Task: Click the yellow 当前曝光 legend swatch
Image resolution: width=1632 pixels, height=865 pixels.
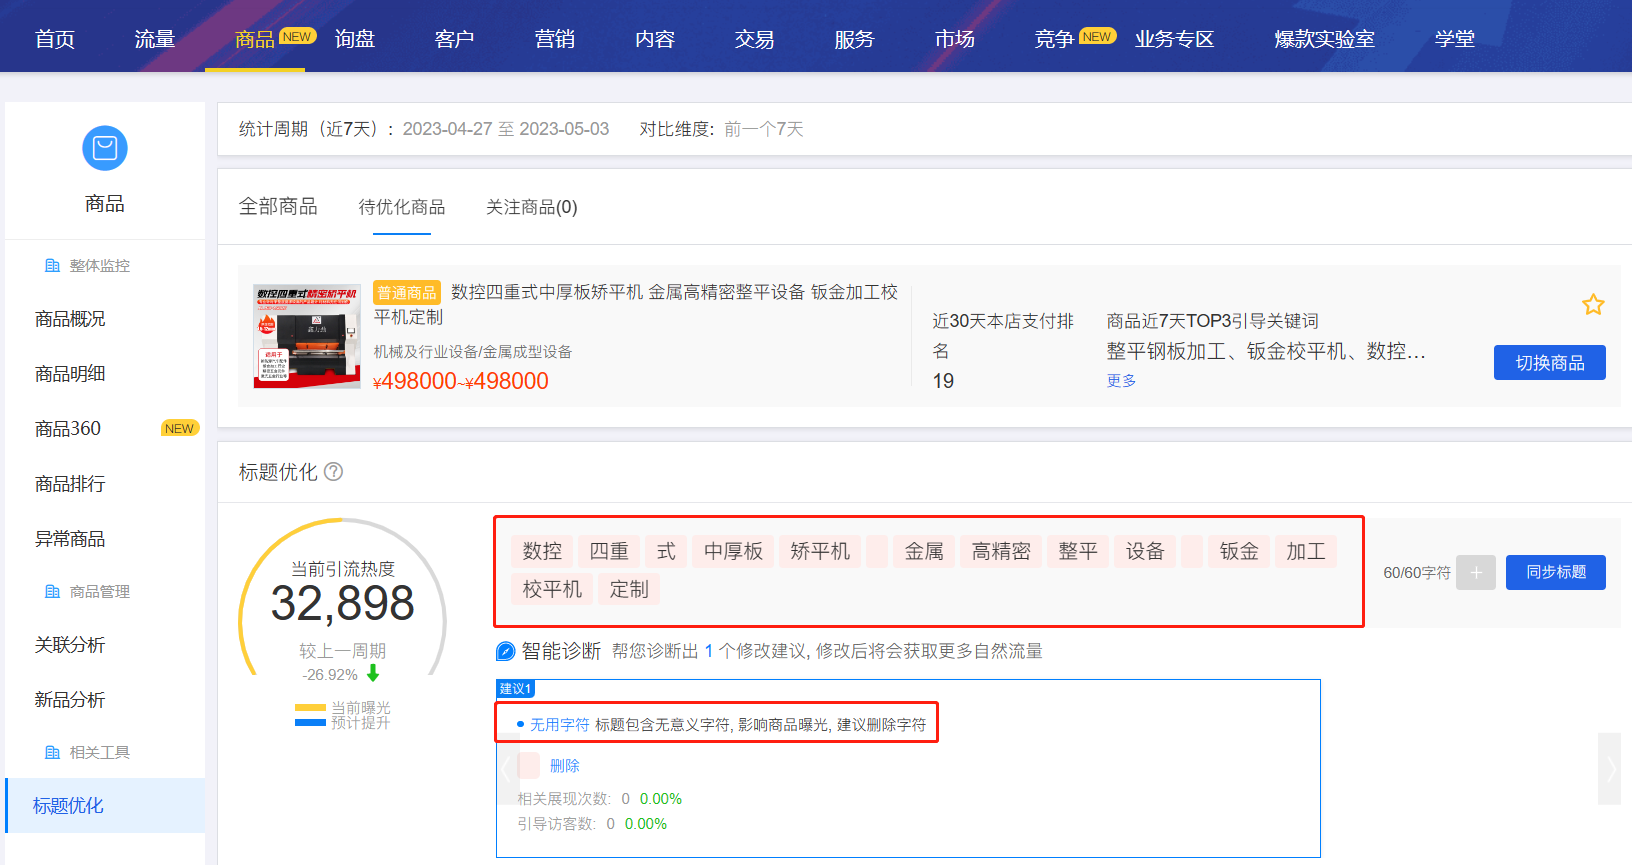Action: [x=310, y=708]
